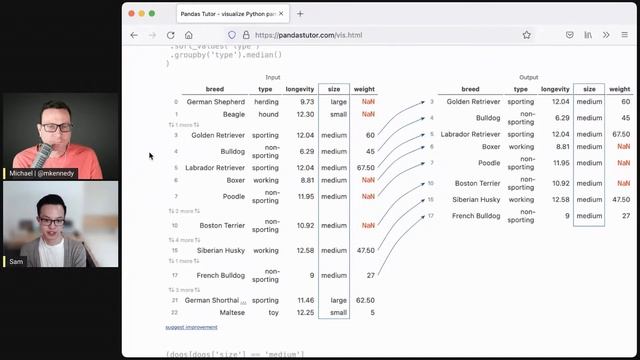The width and height of the screenshot is (640, 360).
Task: Click the Output table 'breed' header
Action: pos(470,89)
